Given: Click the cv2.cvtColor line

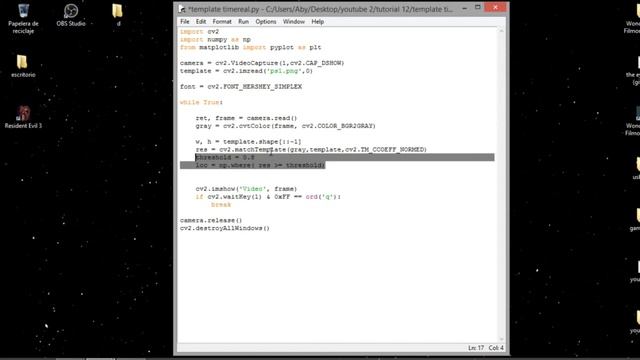Looking at the screenshot, I should tap(285, 126).
